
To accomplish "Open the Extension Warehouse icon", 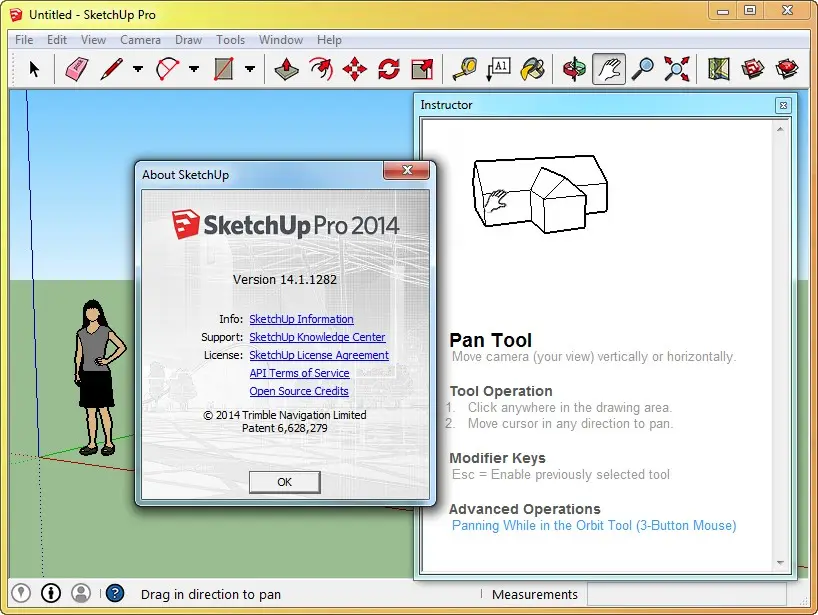I will coord(787,69).
